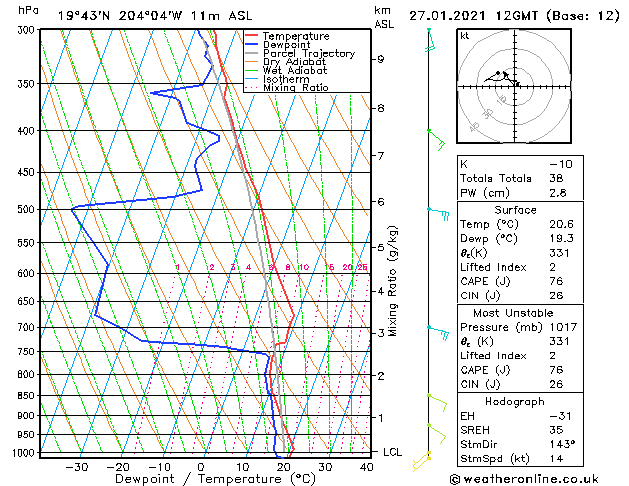Select the 'Isotherm' legend label

coord(286,79)
